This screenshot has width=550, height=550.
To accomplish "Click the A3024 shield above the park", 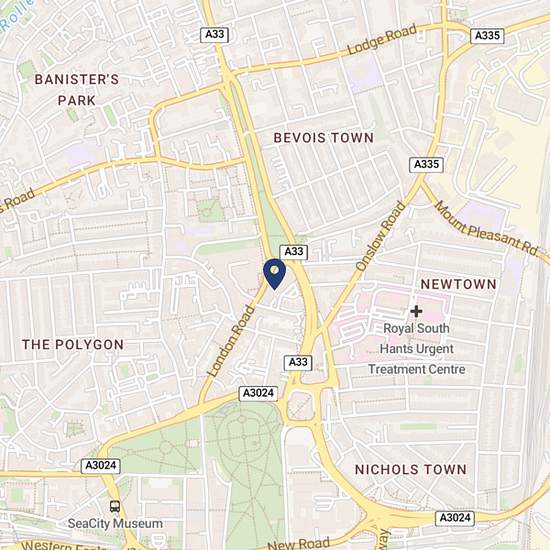I will [258, 393].
